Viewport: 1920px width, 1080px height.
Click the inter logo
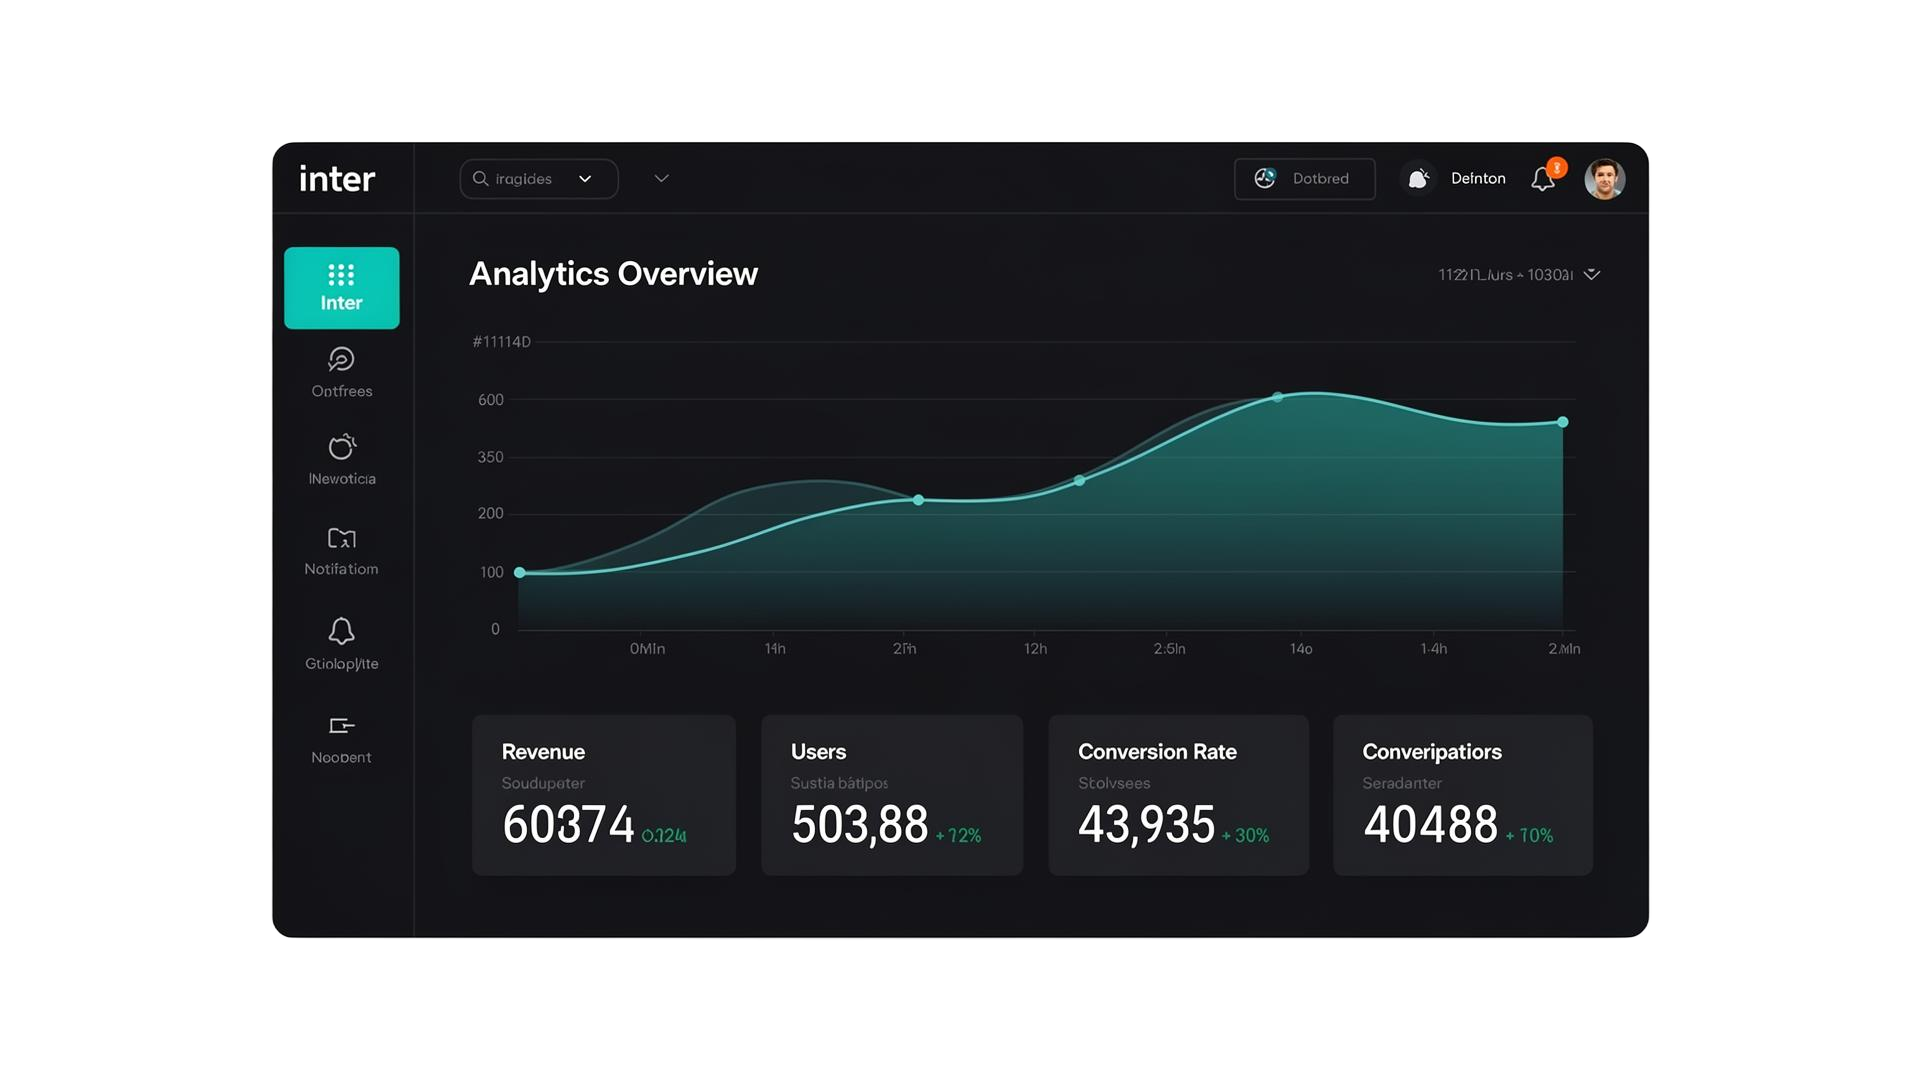click(337, 179)
